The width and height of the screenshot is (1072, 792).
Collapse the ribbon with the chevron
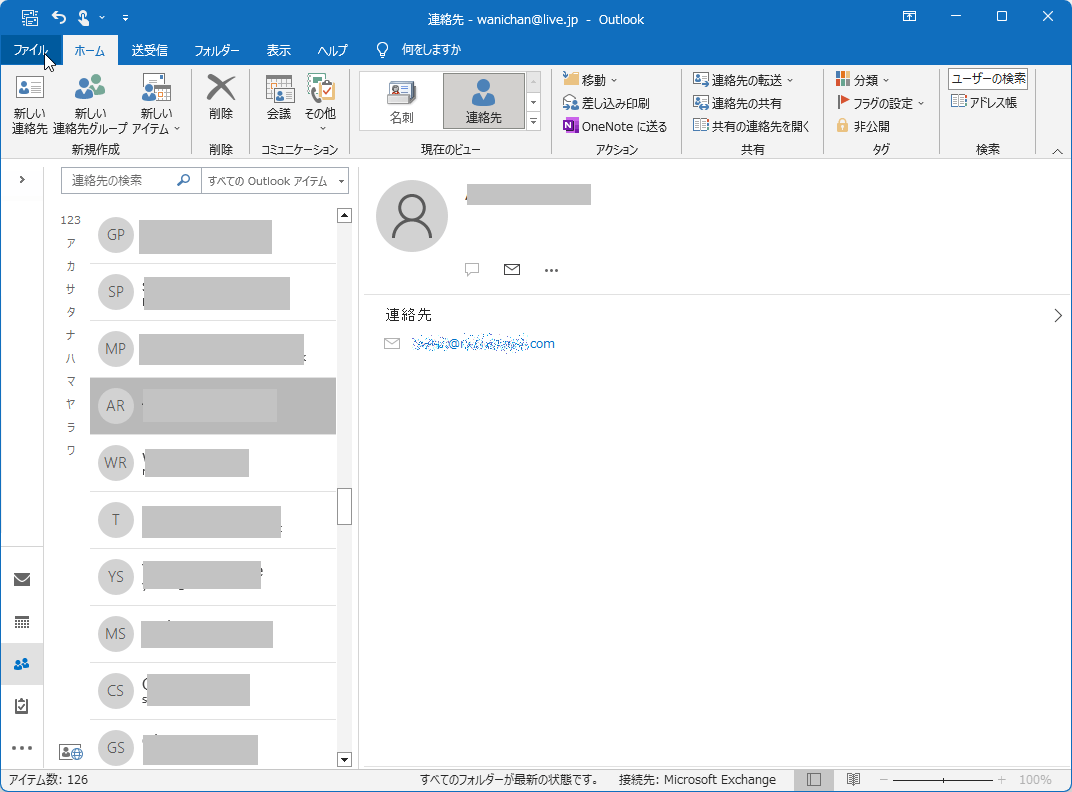point(1057,151)
